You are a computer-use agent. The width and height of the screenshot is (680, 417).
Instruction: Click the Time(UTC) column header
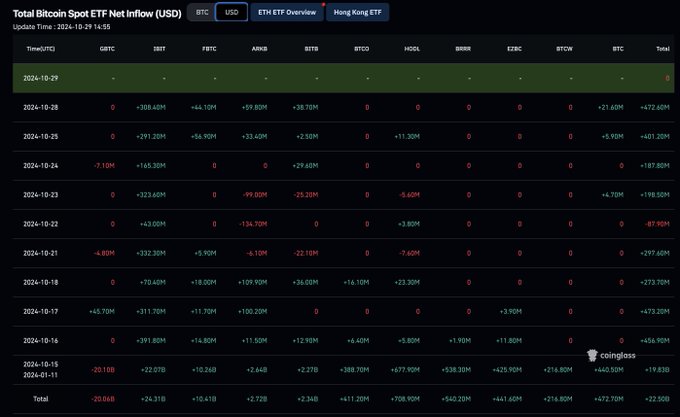pyautogui.click(x=41, y=49)
